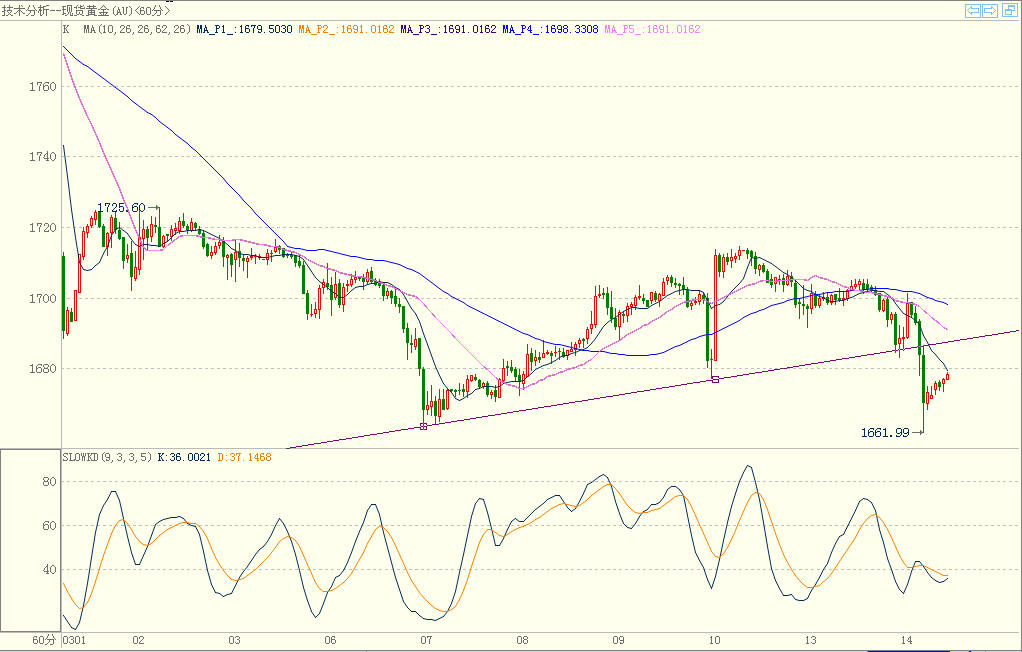The image size is (1022, 652).
Task: Click the 13 date label on time axis
Action: 811,640
